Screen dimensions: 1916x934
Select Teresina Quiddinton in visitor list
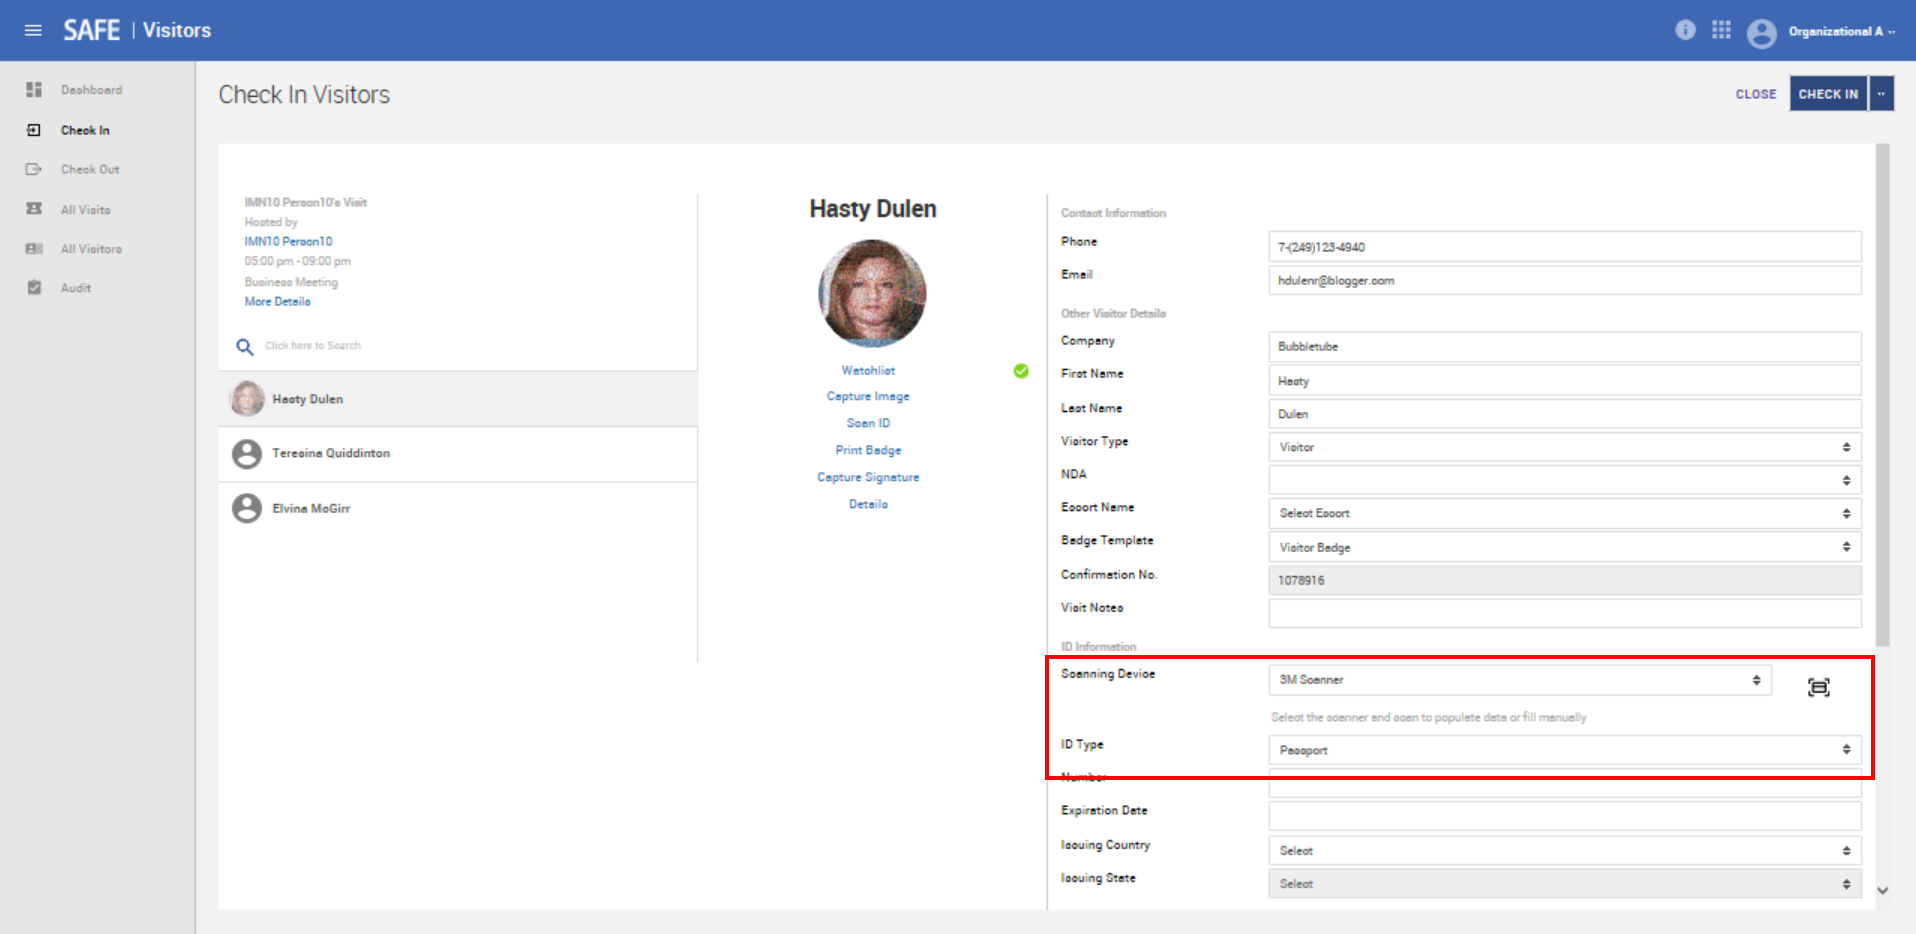[x=458, y=454]
